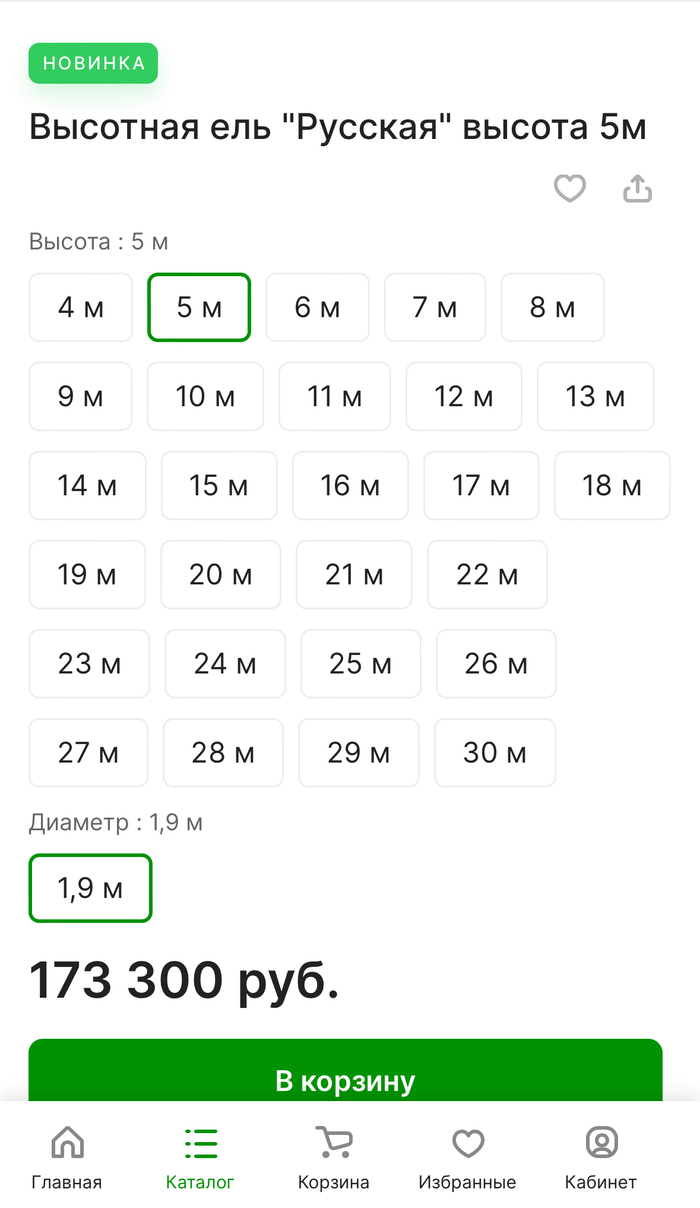Select the 23 м height option
This screenshot has height=1208, width=700.
pyautogui.click(x=89, y=663)
